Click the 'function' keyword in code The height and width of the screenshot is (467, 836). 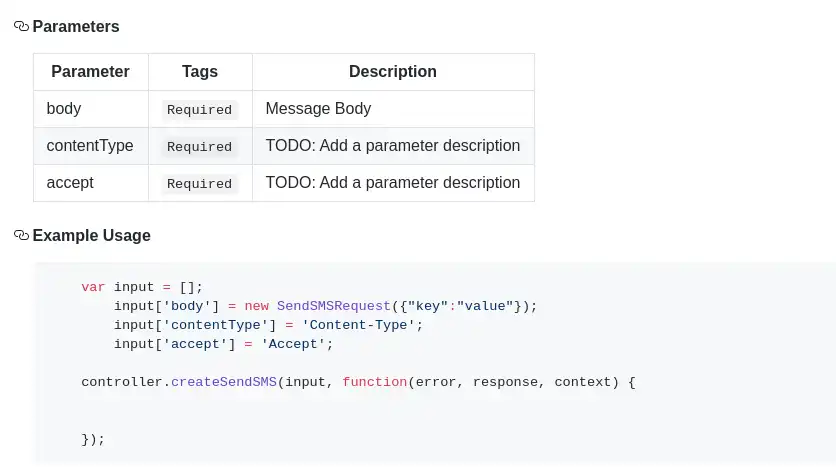pos(374,382)
